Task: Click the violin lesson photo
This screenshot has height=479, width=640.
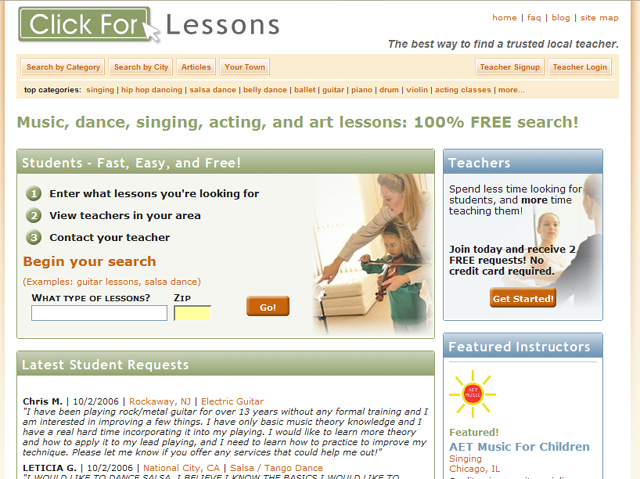Action: [372, 255]
